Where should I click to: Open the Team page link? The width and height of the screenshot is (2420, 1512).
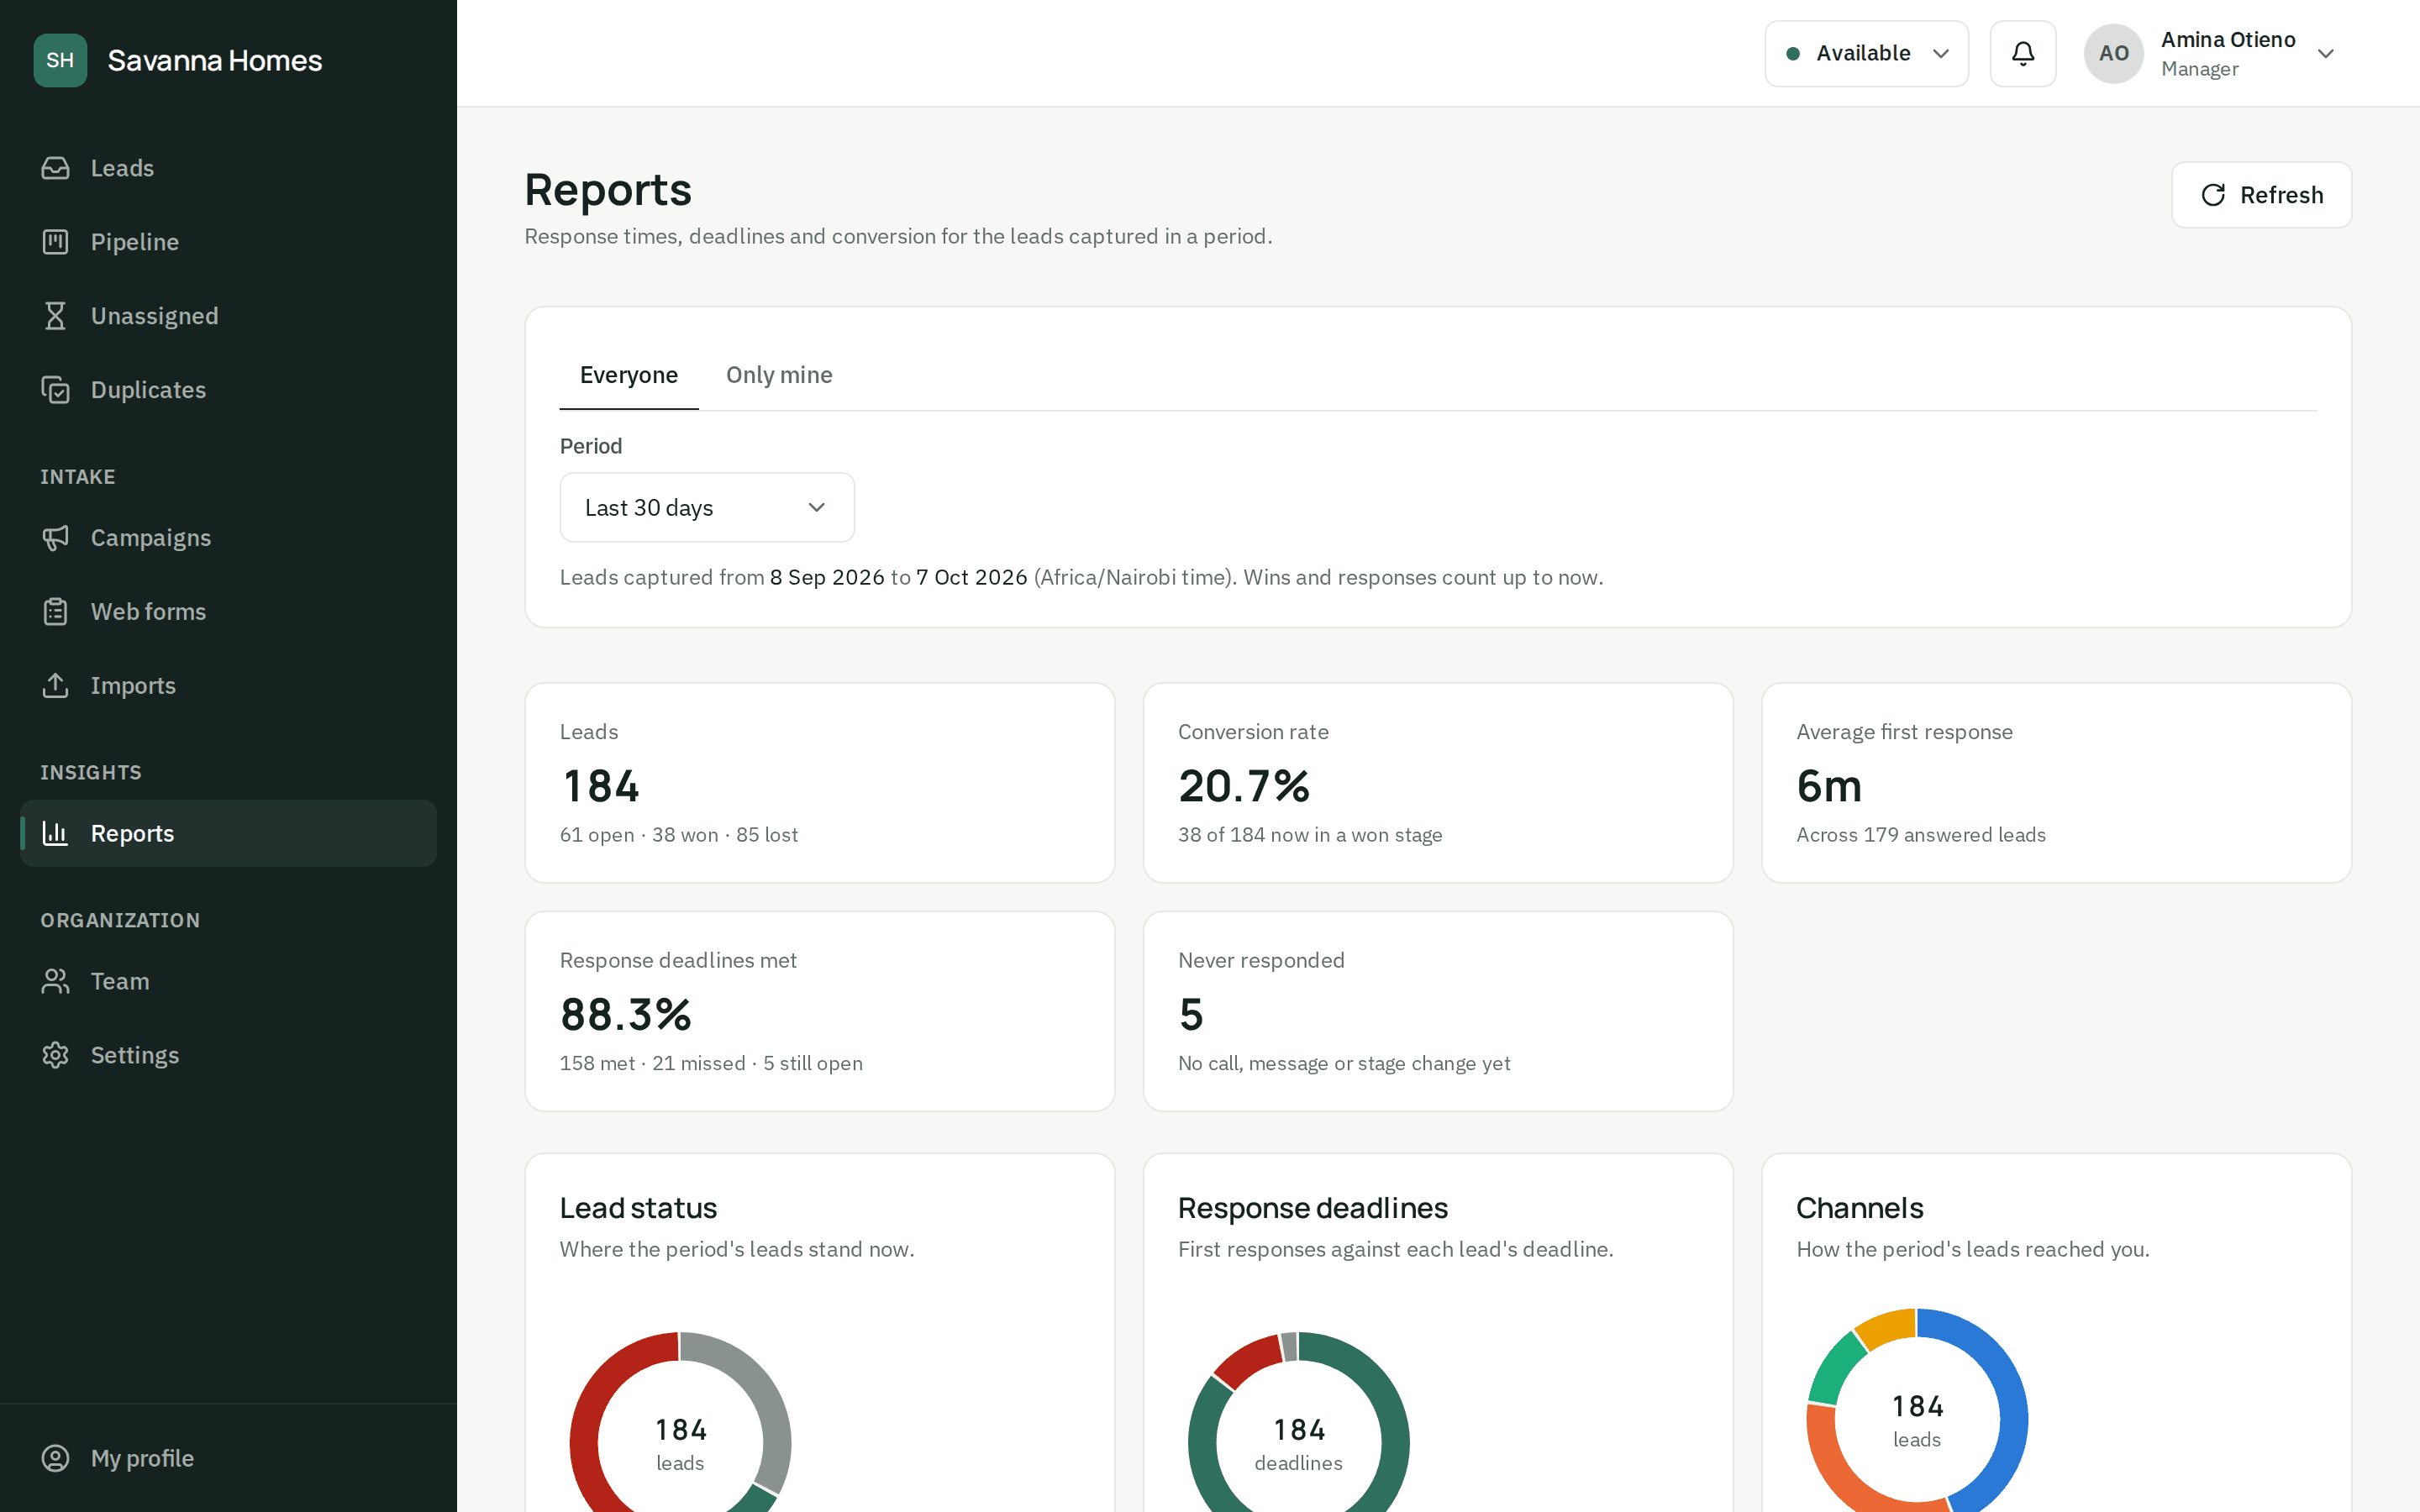pos(228,981)
